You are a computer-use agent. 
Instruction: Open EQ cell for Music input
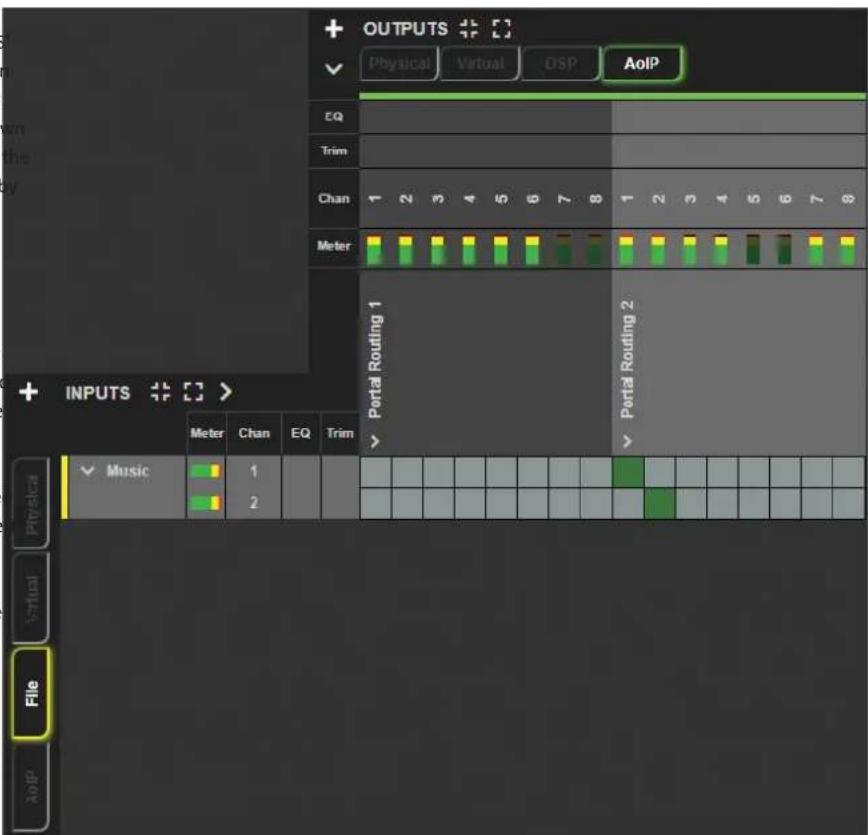(301, 487)
